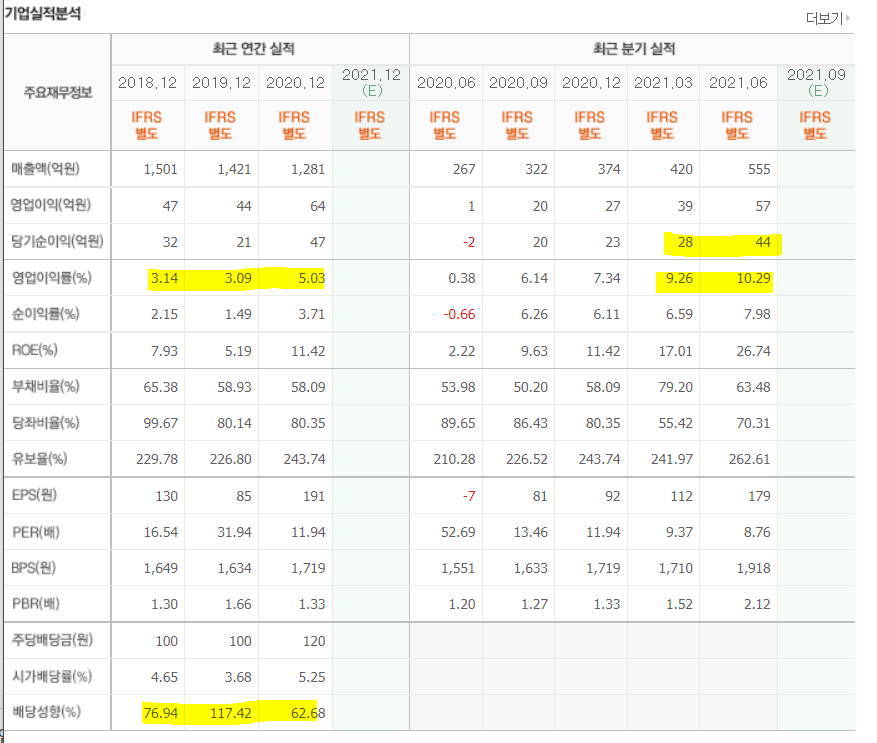The height and width of the screenshot is (743, 877).
Task: Select quick ratio value 99.67
Action: pyautogui.click(x=161, y=424)
